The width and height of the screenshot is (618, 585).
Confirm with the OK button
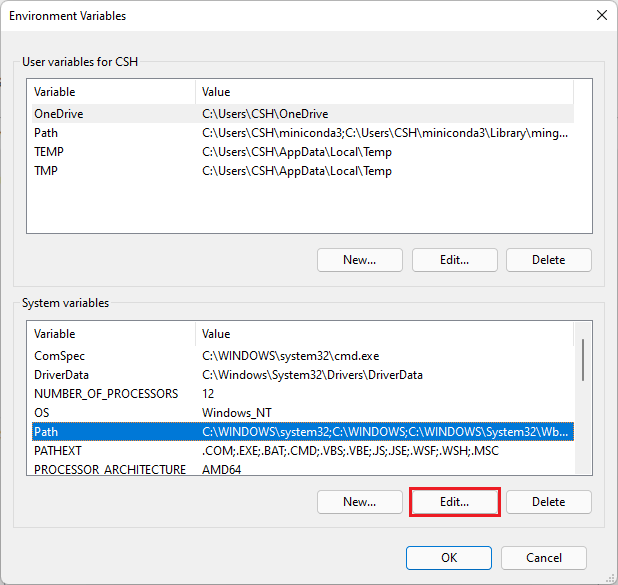pos(449,558)
